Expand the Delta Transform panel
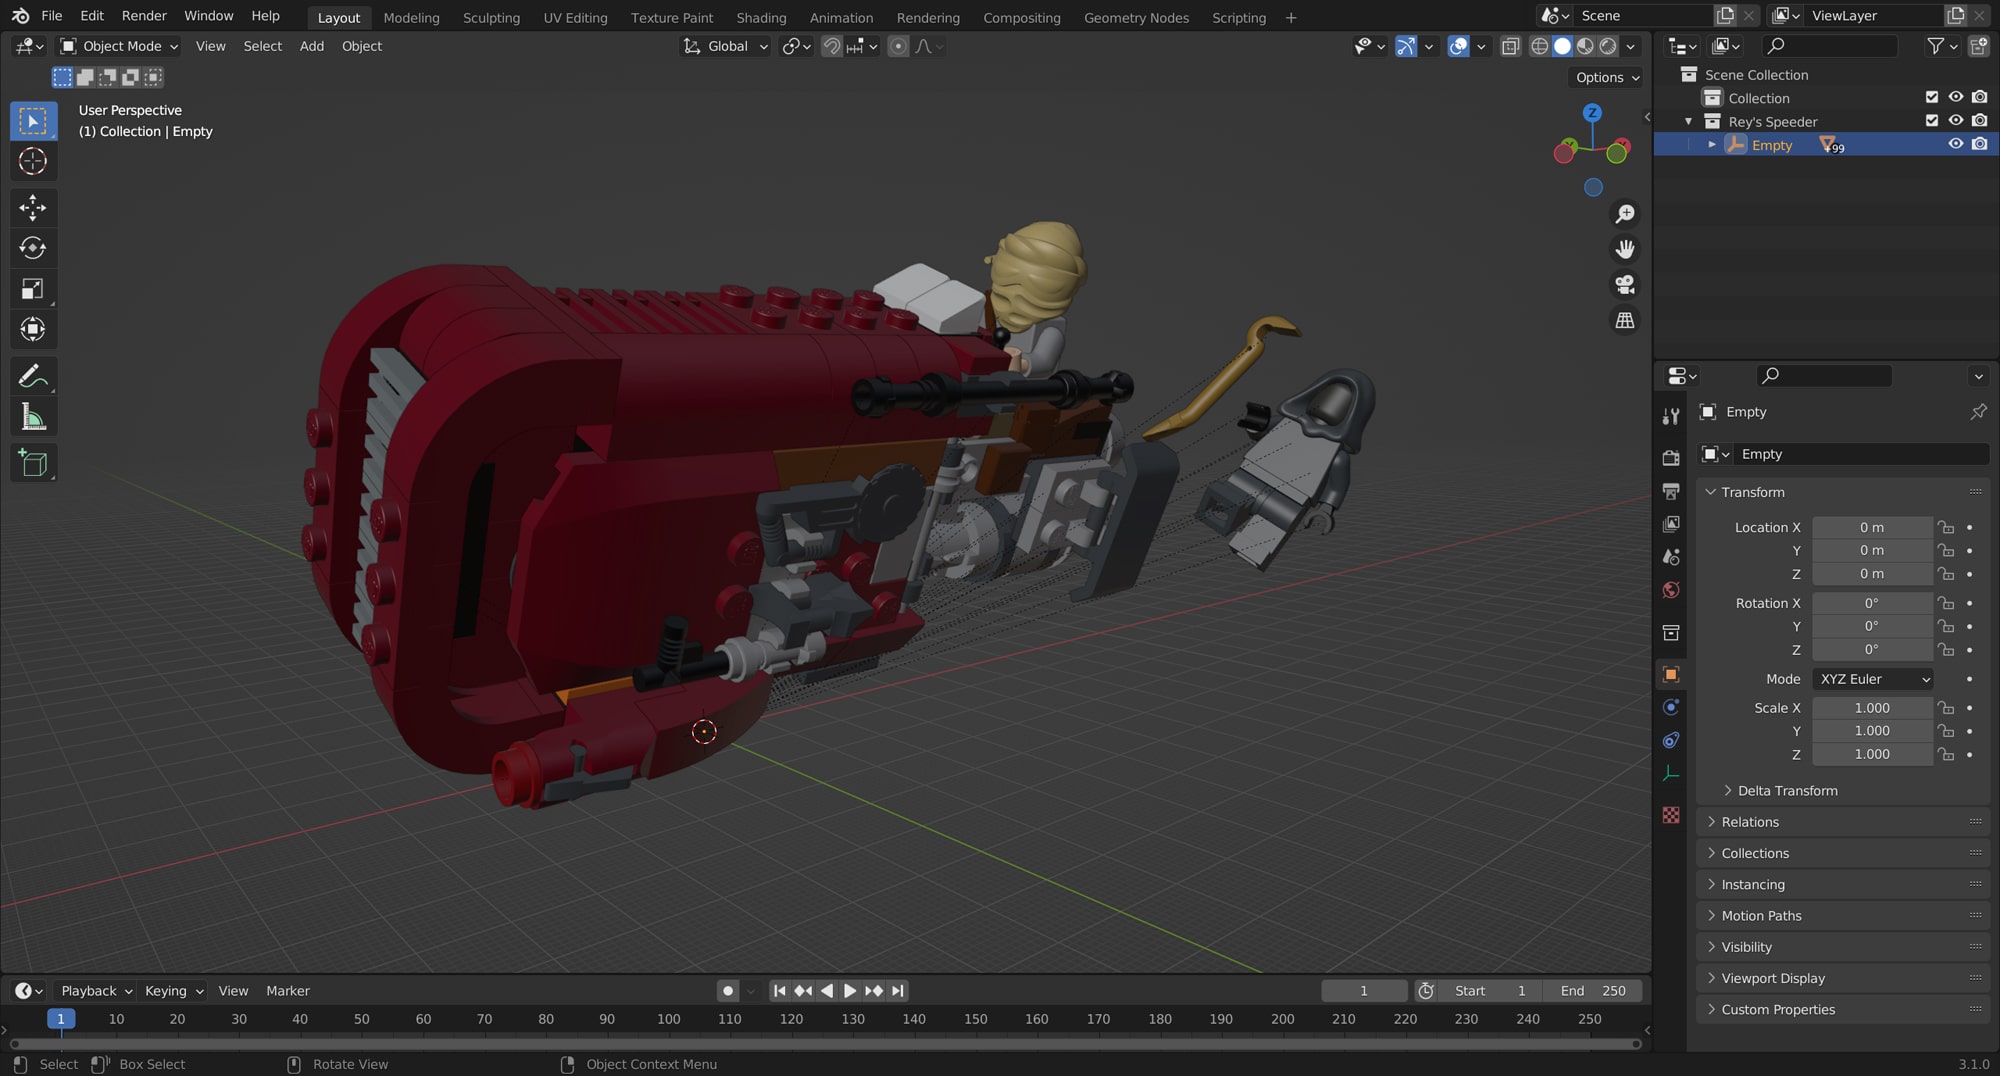 click(1787, 791)
